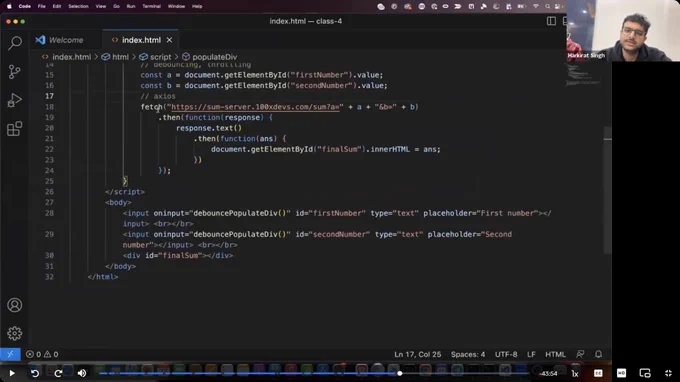The image size is (680, 382).
Task: Click the code minimap
Action: 584,74
